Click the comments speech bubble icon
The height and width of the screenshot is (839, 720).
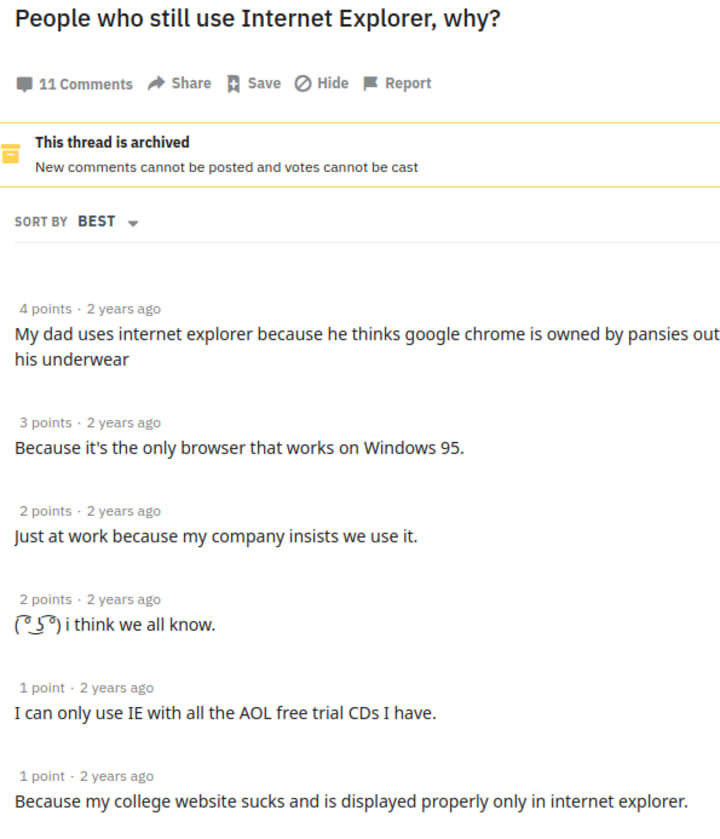pos(24,84)
